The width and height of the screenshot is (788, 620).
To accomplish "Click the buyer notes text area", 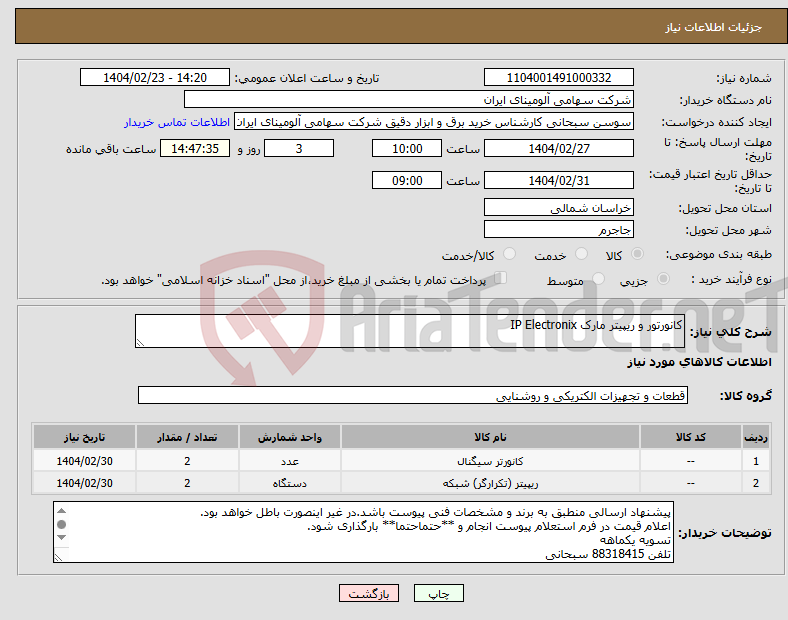I will [x=363, y=532].
